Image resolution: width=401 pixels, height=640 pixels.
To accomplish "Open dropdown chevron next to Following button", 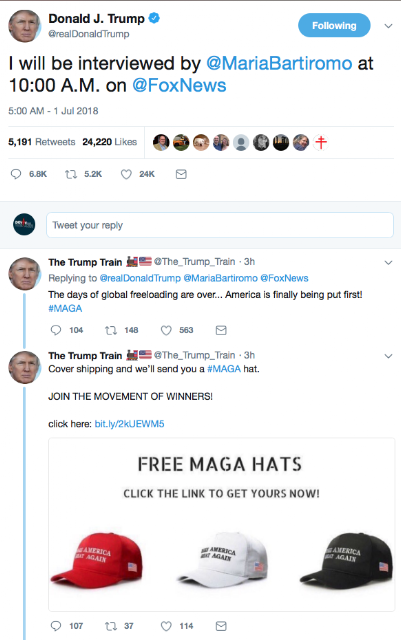I will tap(388, 26).
